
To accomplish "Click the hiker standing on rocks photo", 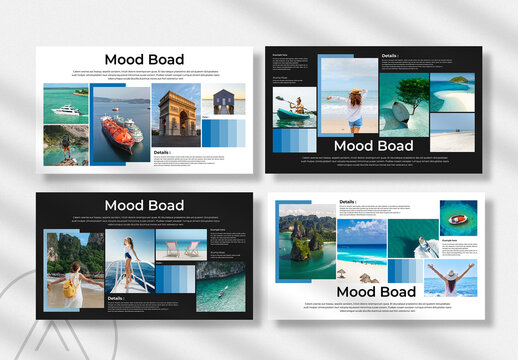I will tap(66, 145).
